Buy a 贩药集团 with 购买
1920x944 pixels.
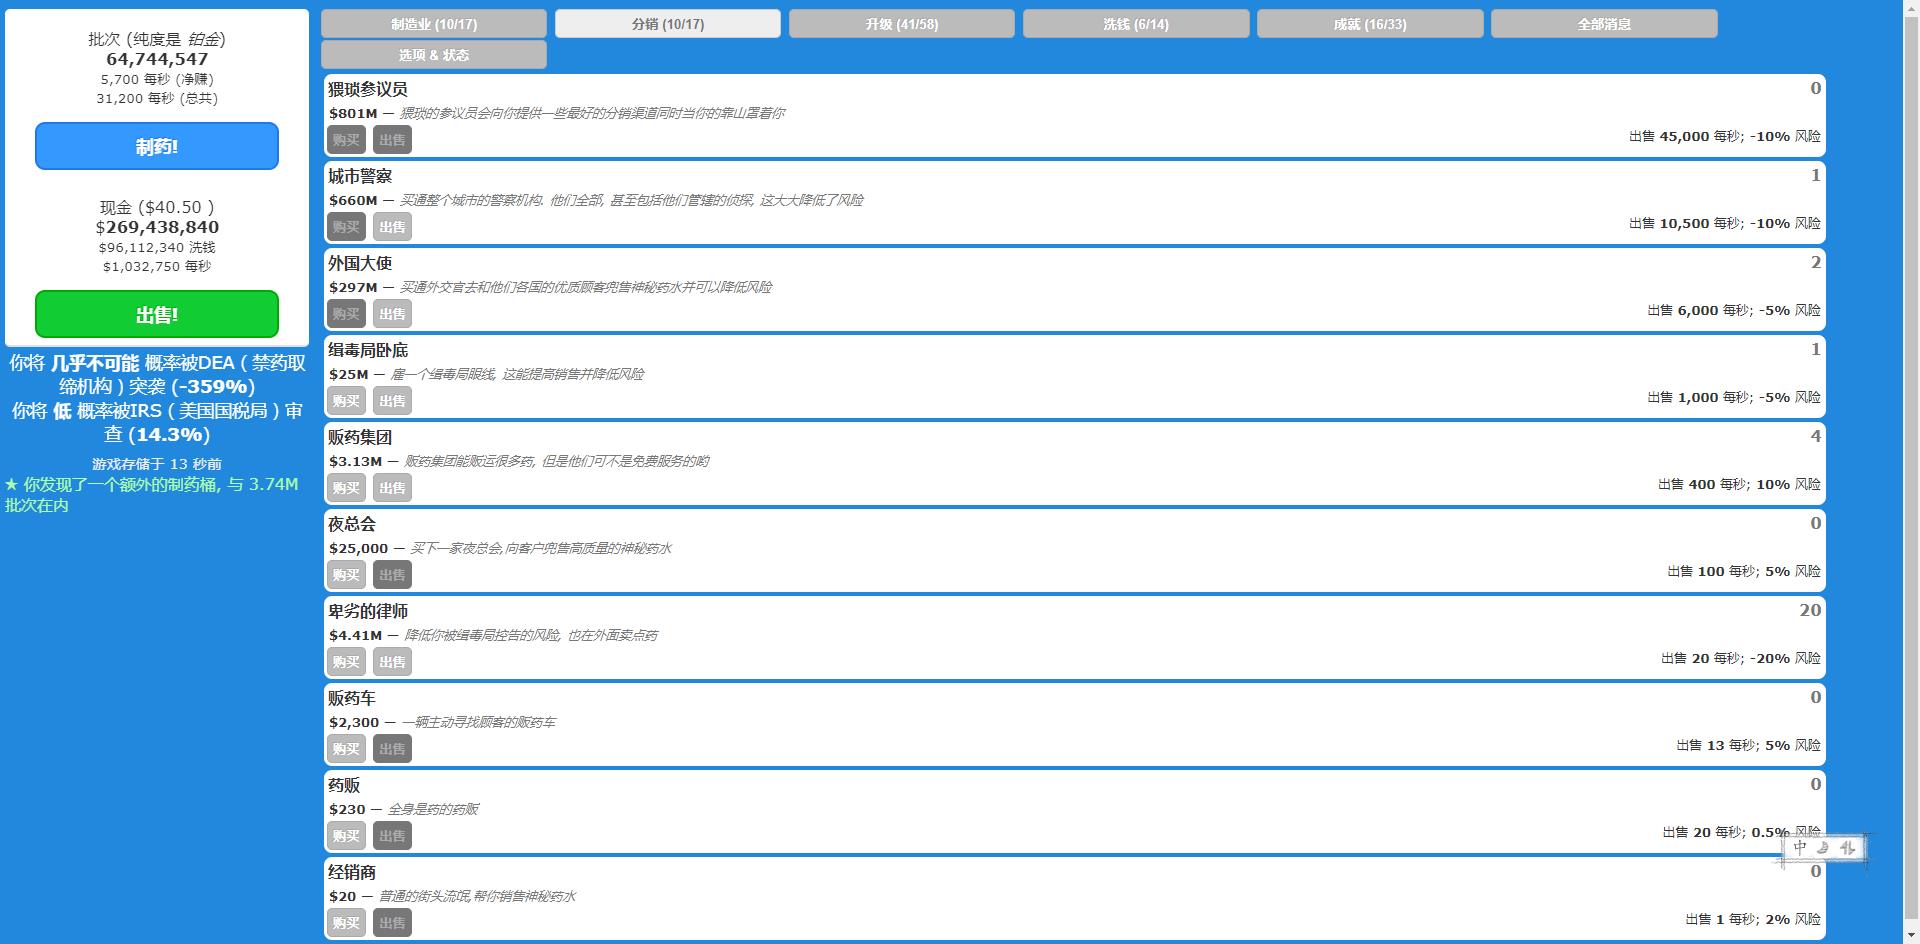coord(346,488)
